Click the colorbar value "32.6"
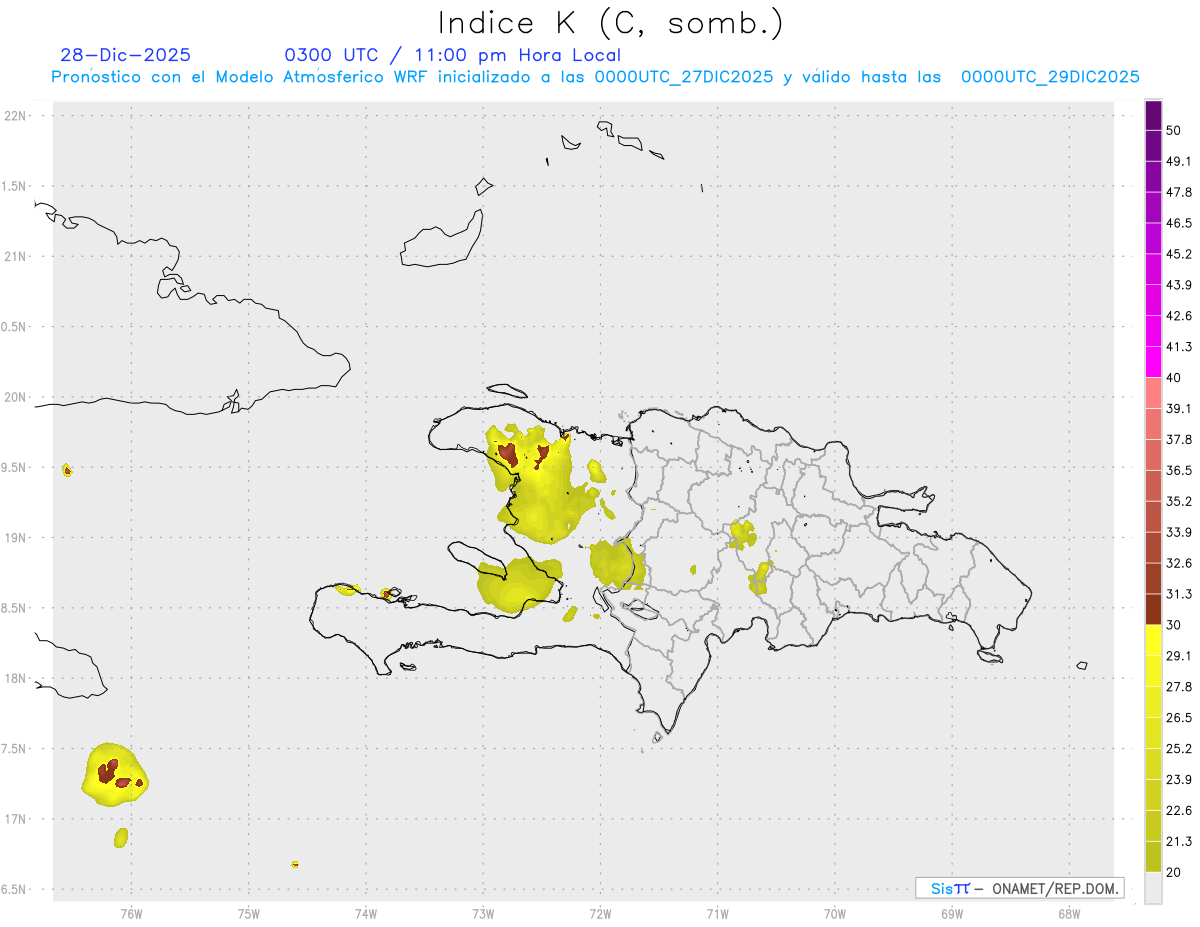This screenshot has width=1200, height=927. tap(1179, 563)
